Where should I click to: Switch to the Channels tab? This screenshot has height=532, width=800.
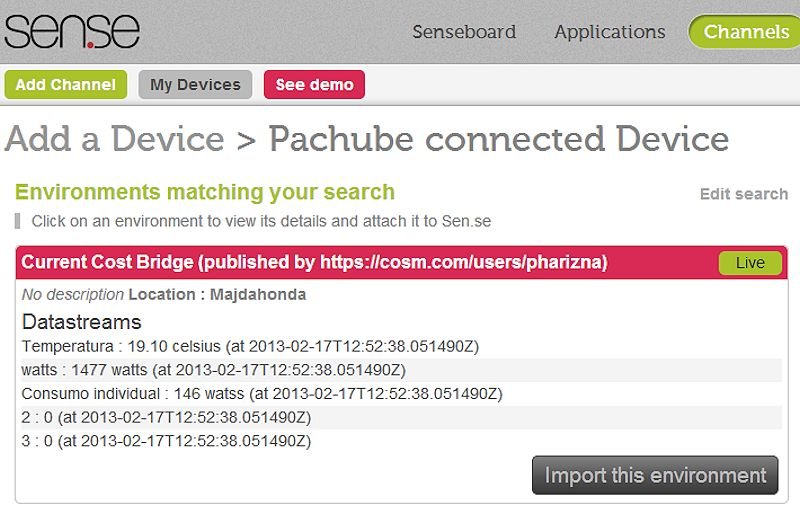pyautogui.click(x=745, y=32)
